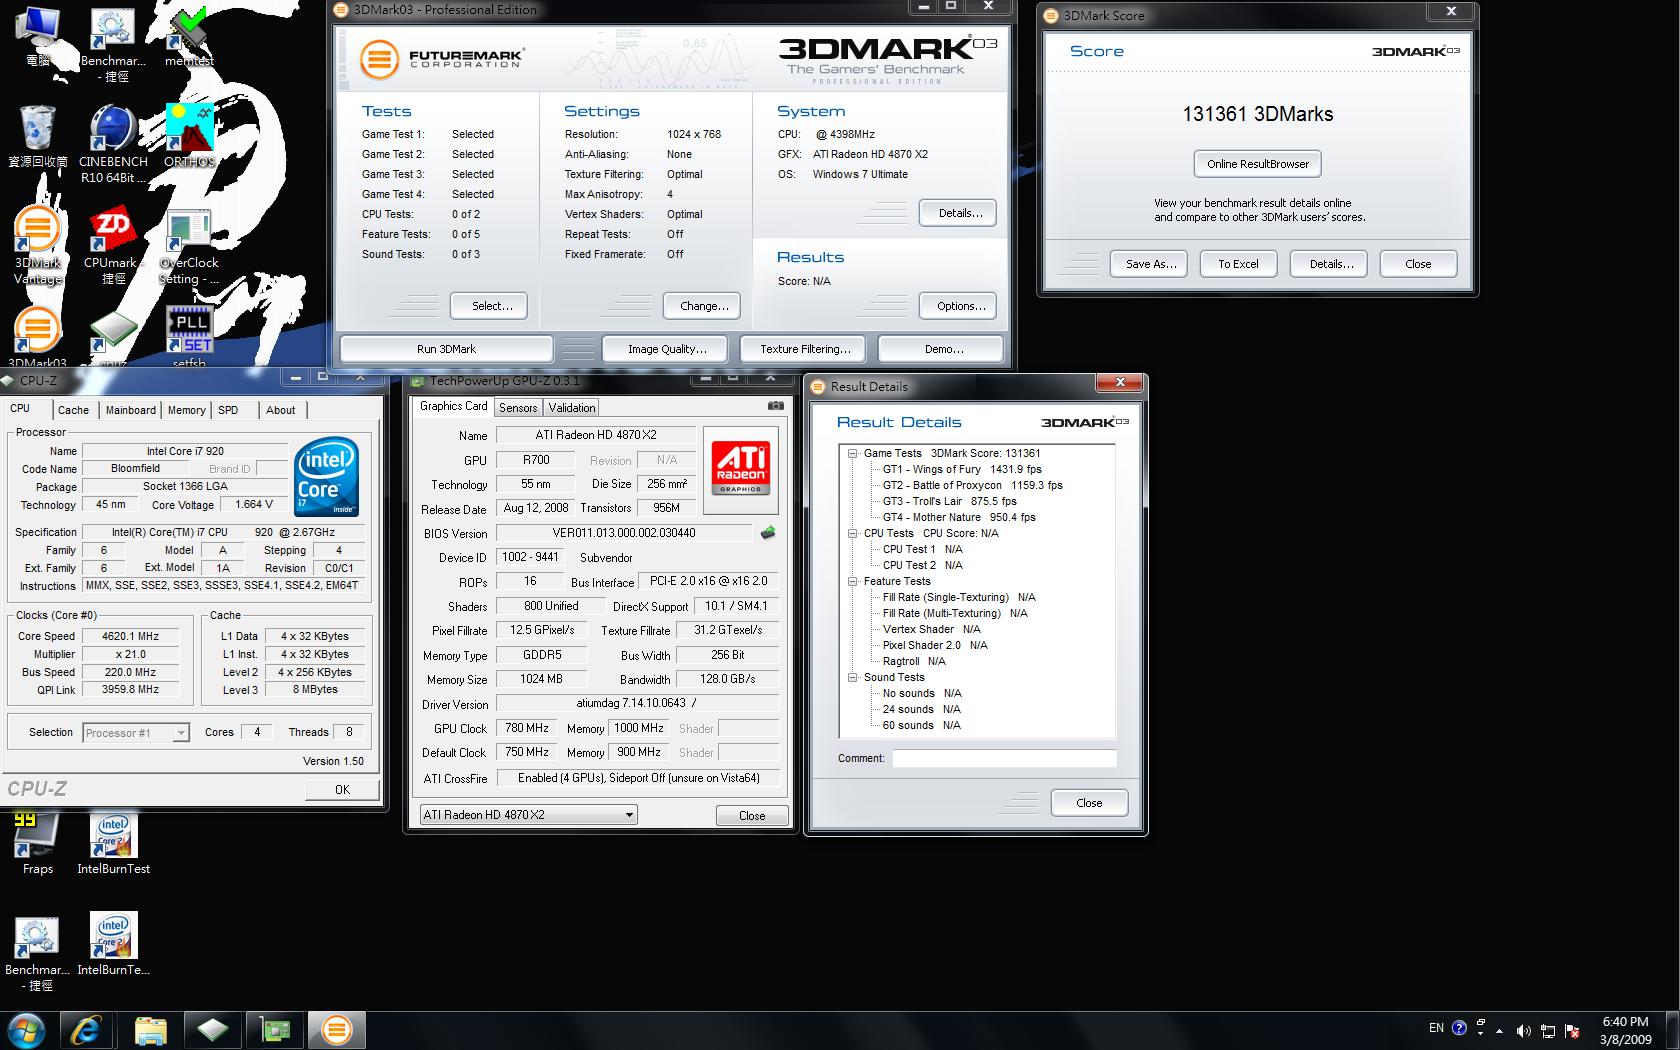This screenshot has width=1680, height=1050.
Task: Open Windows Explorer folder taskbar icon
Action: 150,1030
